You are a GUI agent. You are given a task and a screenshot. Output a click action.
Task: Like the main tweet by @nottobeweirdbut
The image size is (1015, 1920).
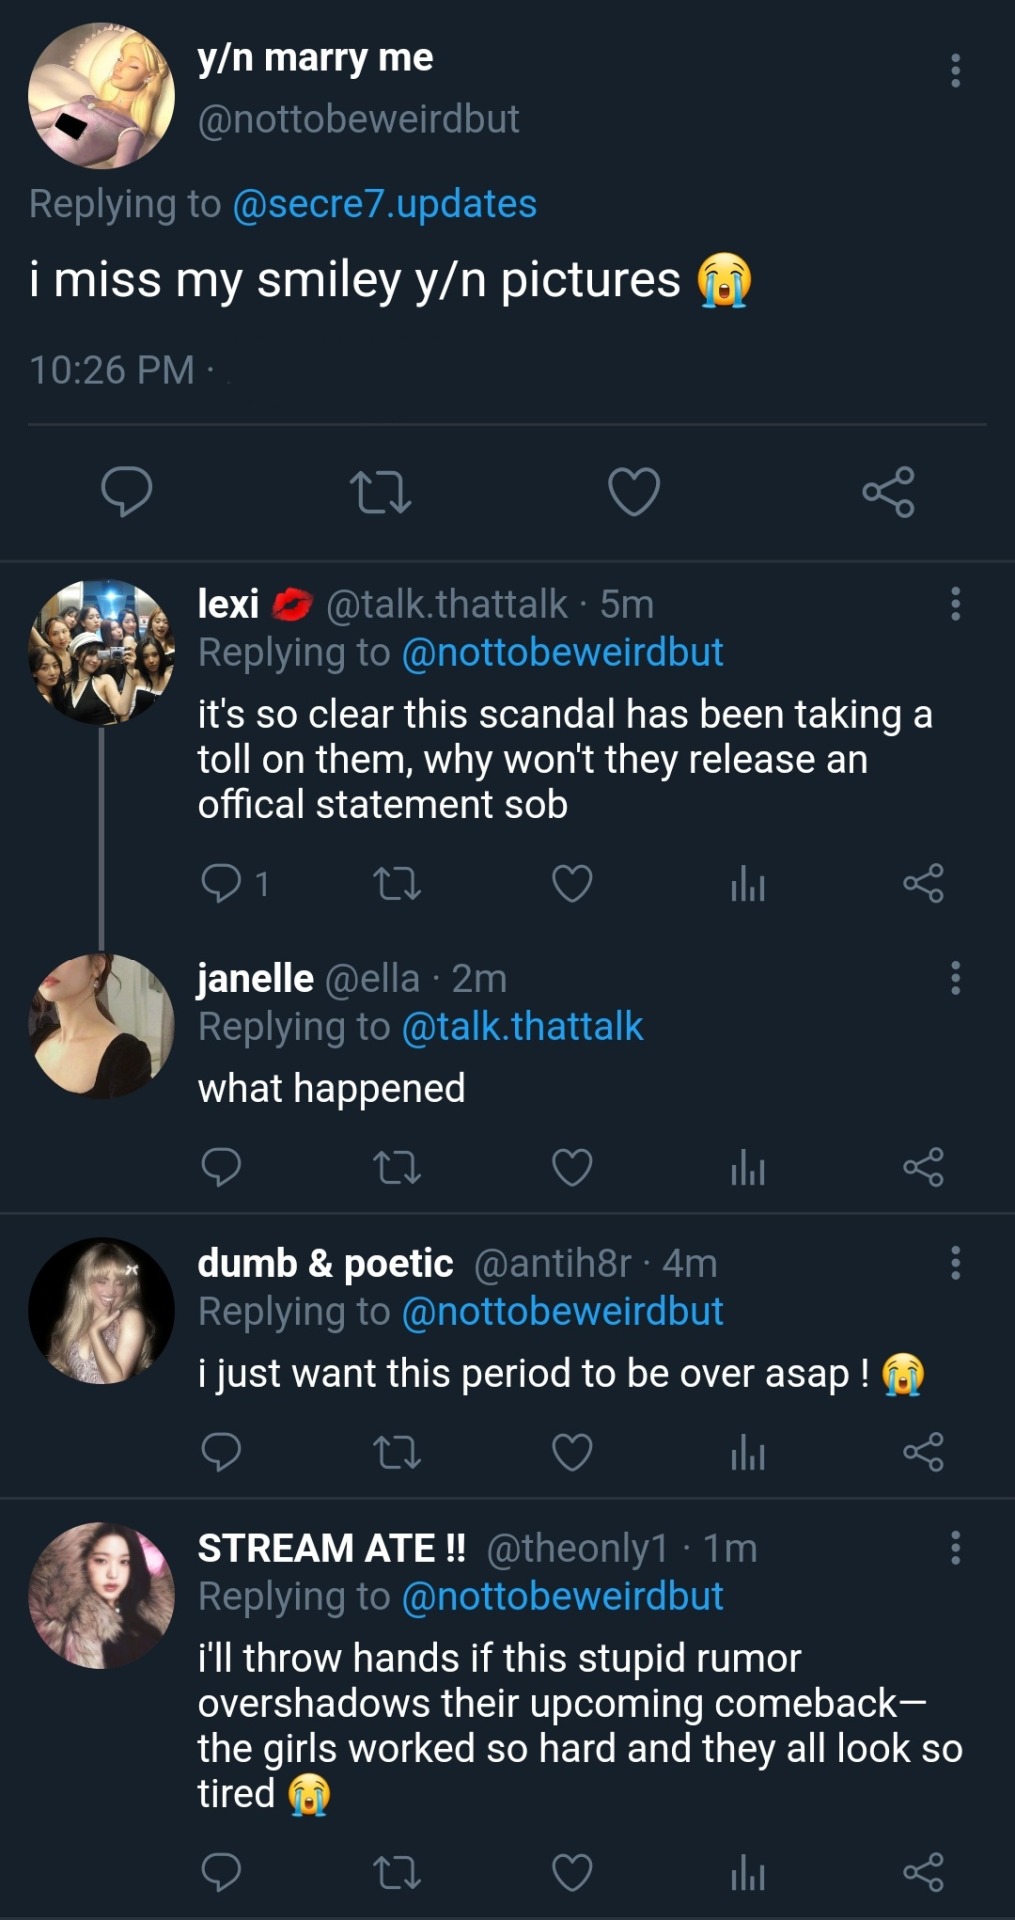634,491
